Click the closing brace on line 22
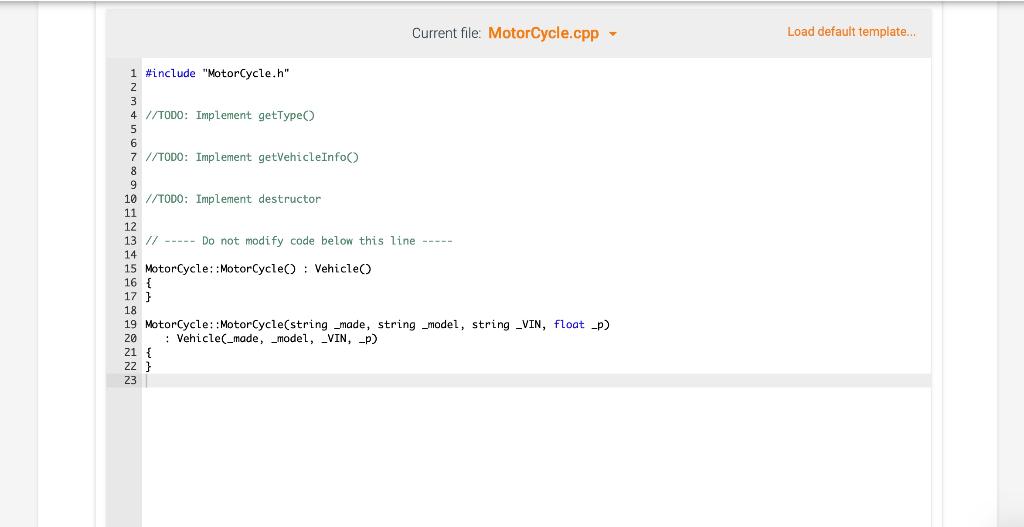1024x527 pixels. coord(148,366)
